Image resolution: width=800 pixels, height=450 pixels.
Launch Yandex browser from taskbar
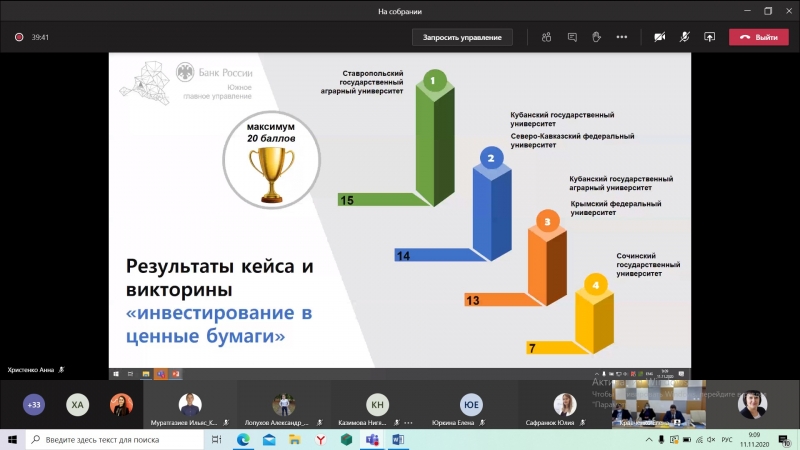(x=320, y=439)
